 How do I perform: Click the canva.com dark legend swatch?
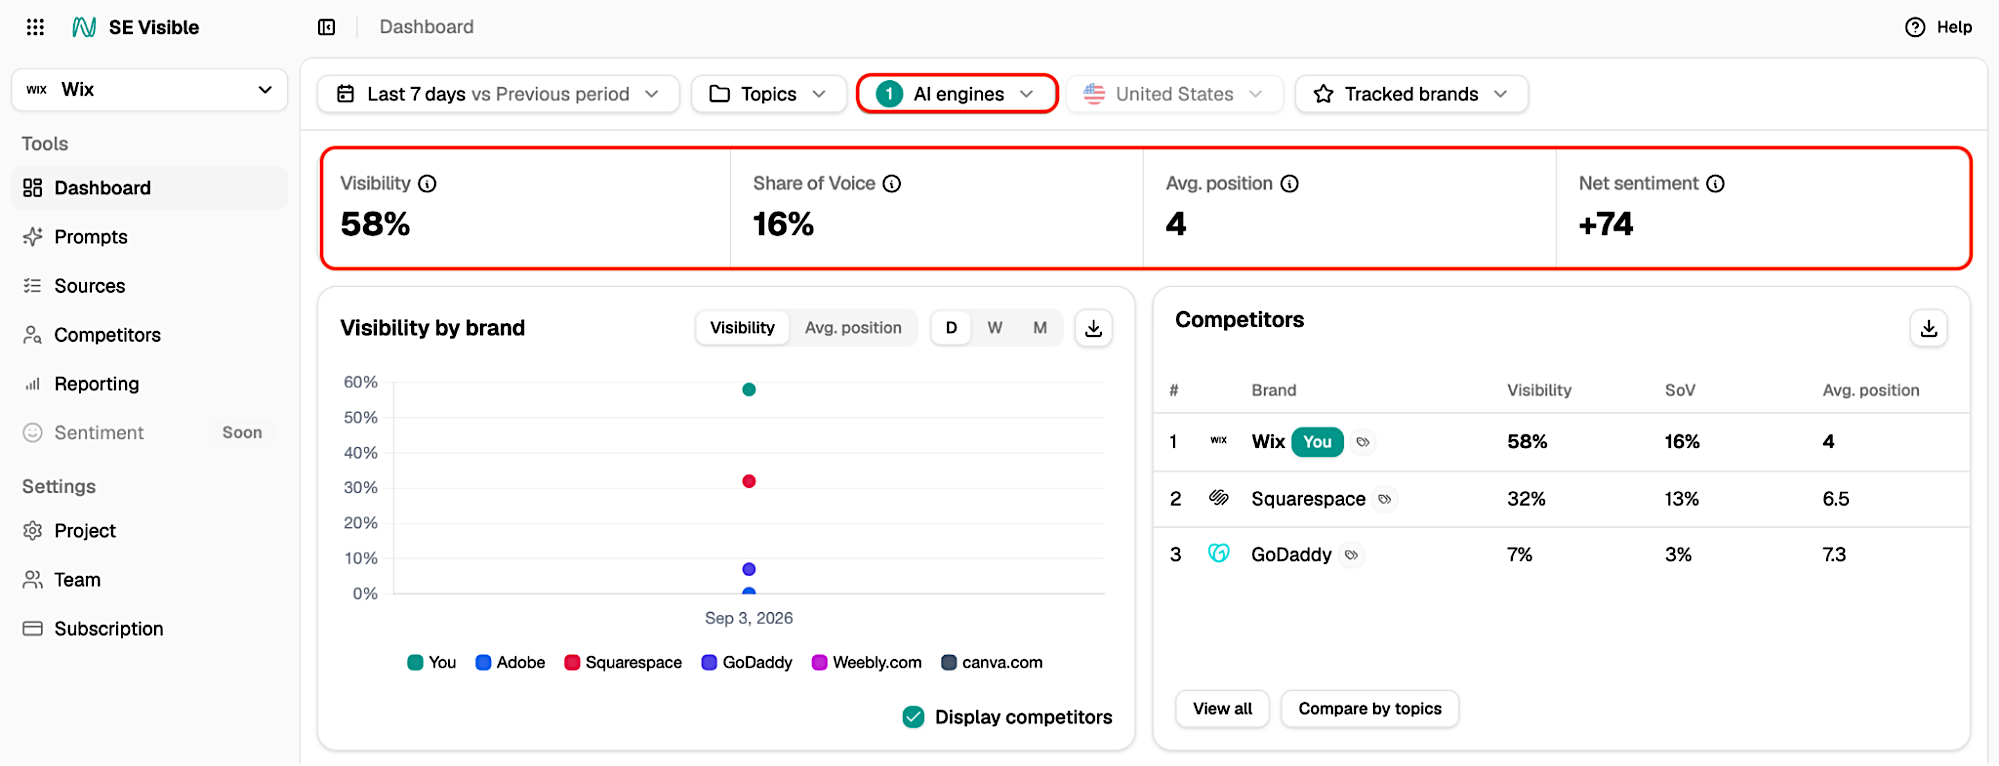[x=949, y=663]
